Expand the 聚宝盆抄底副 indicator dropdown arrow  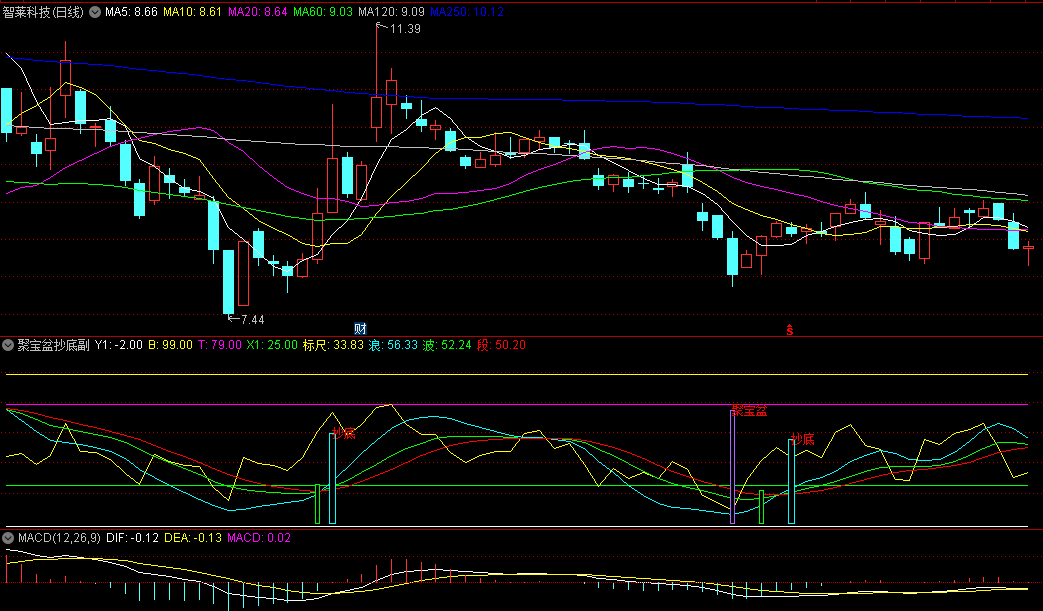[8, 345]
